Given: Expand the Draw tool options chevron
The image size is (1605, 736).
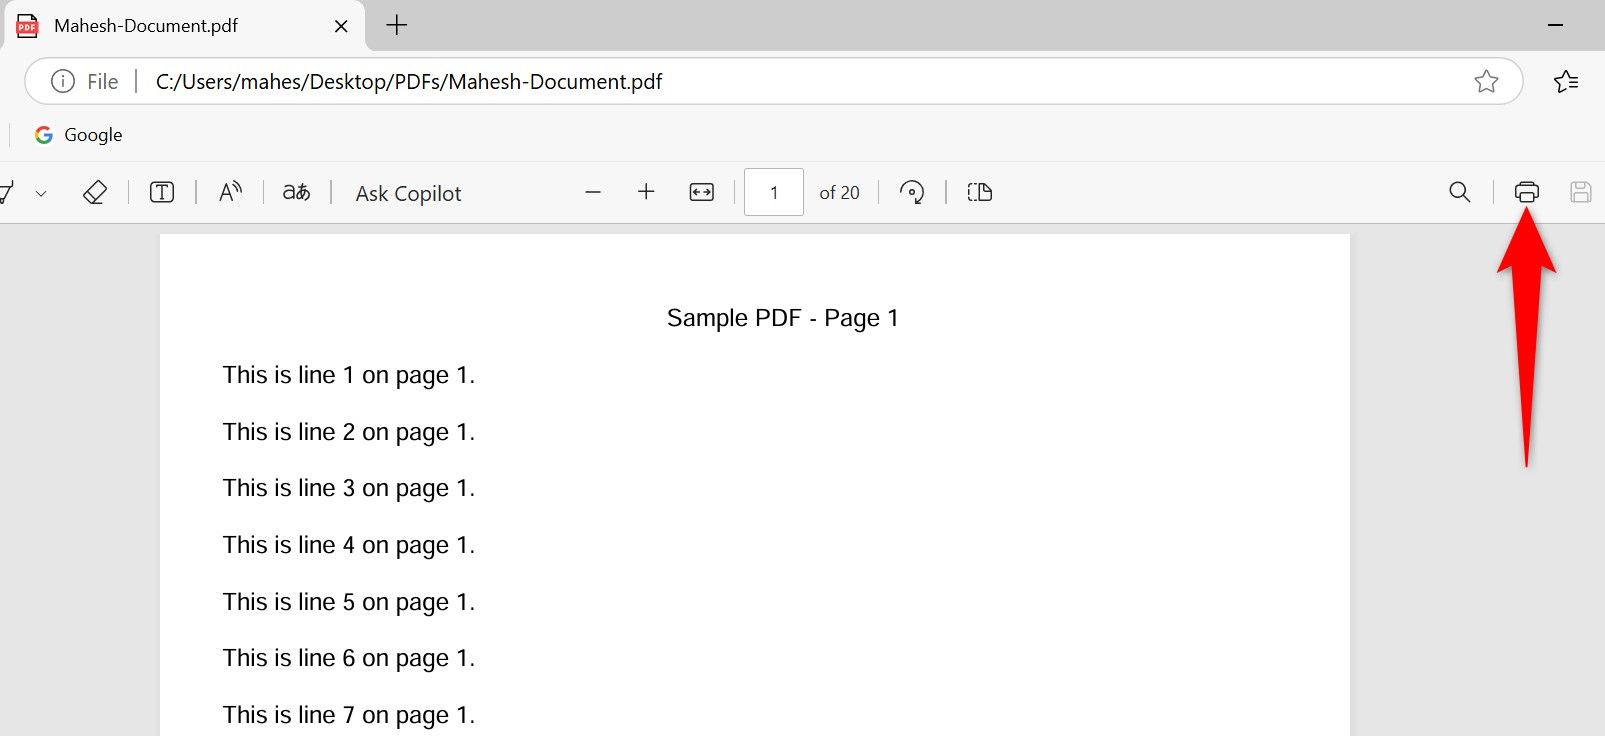Looking at the screenshot, I should click(x=41, y=193).
